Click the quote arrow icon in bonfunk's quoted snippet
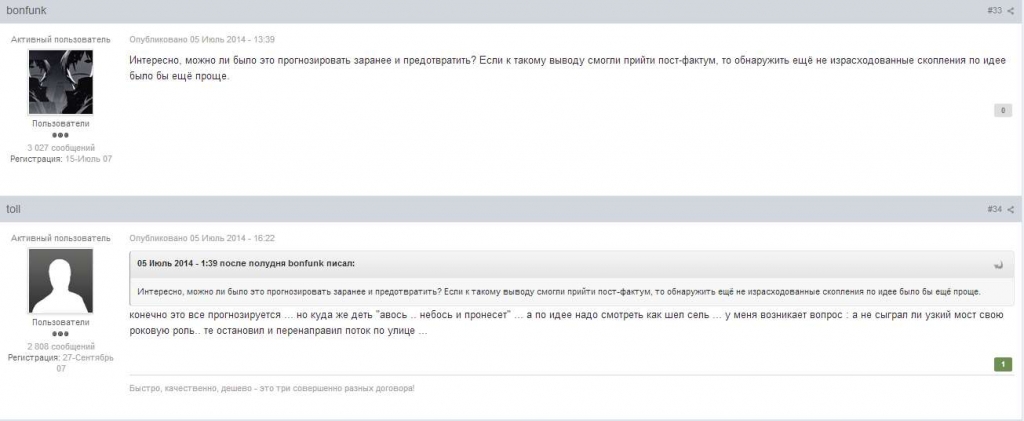Viewport: 1024px width, 421px height. click(999, 264)
